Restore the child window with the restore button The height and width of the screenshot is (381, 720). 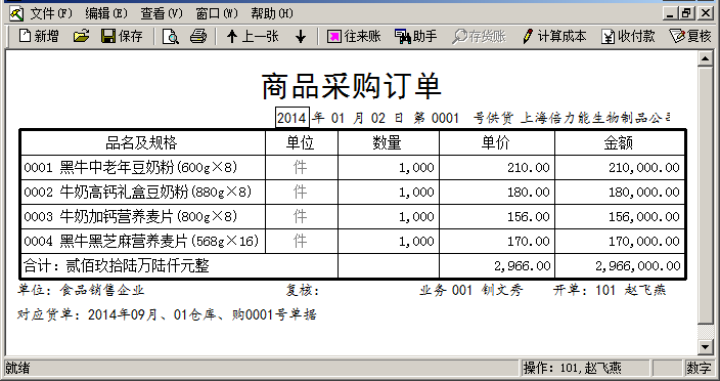tap(686, 14)
